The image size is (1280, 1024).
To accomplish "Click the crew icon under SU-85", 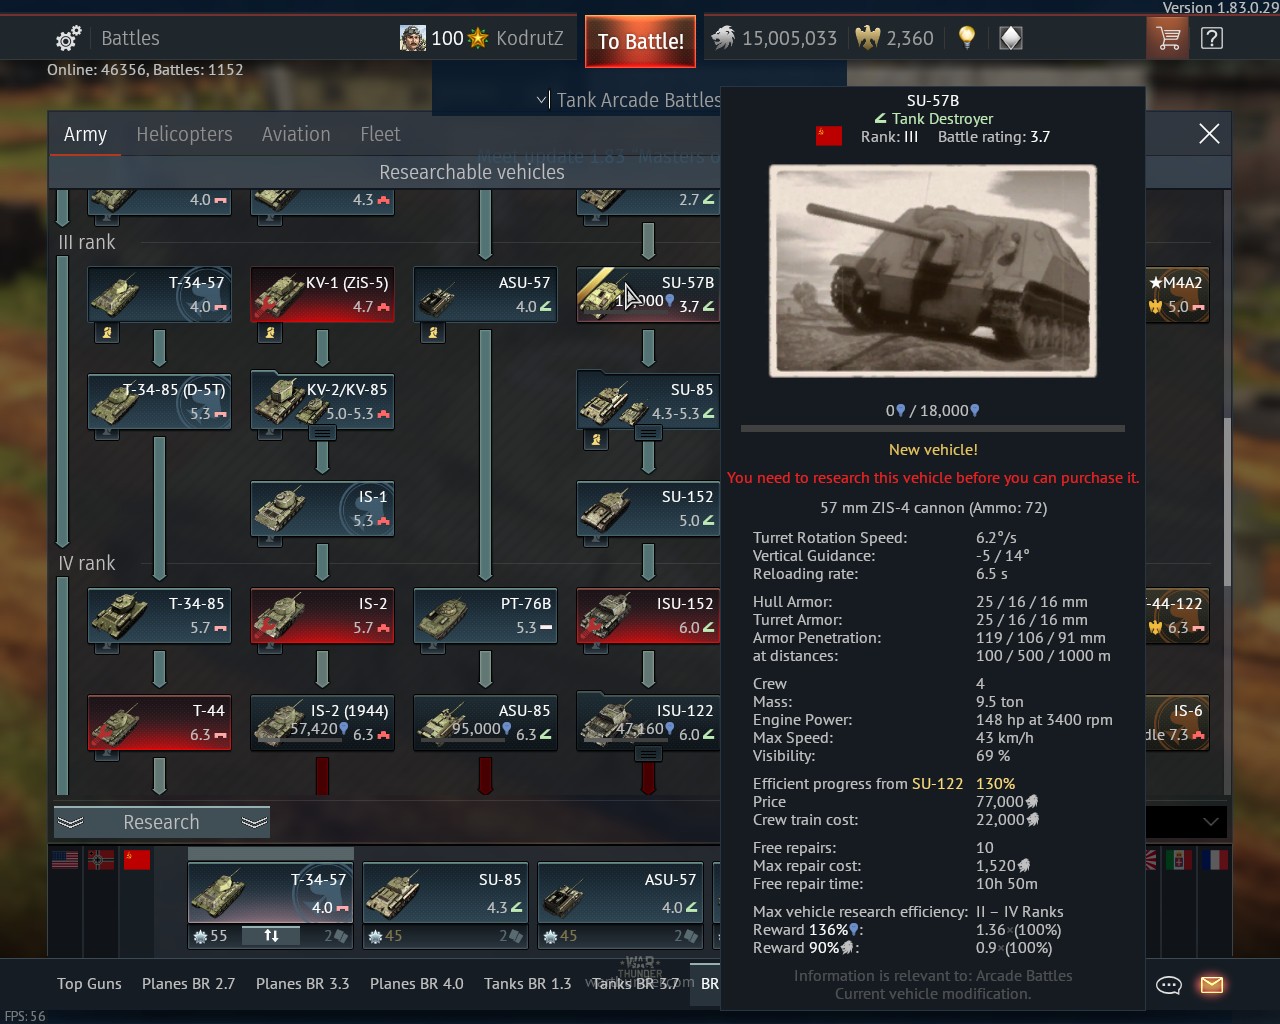I will point(596,439).
